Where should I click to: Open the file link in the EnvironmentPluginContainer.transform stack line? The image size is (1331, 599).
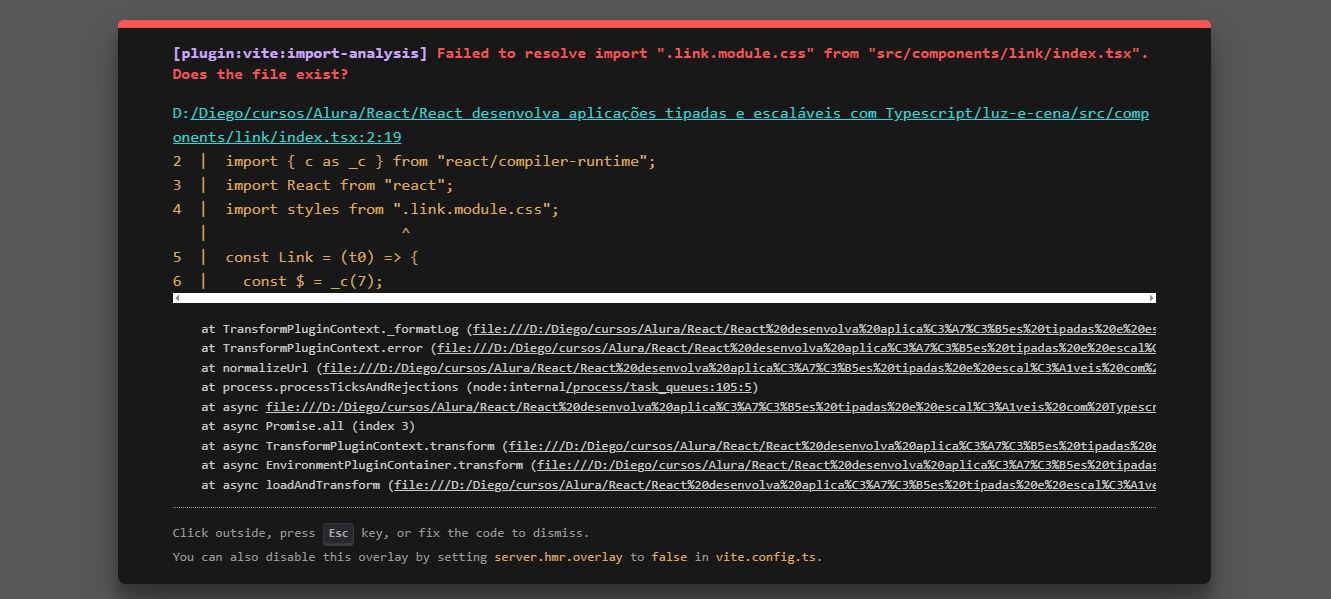(847, 465)
